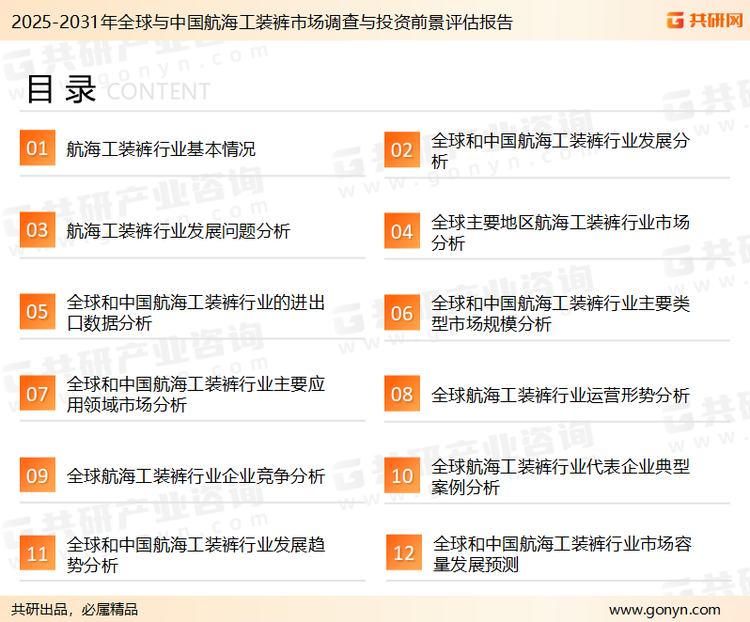
Task: Open 主要类型市场规模分析 chapter entry
Action: (560, 313)
